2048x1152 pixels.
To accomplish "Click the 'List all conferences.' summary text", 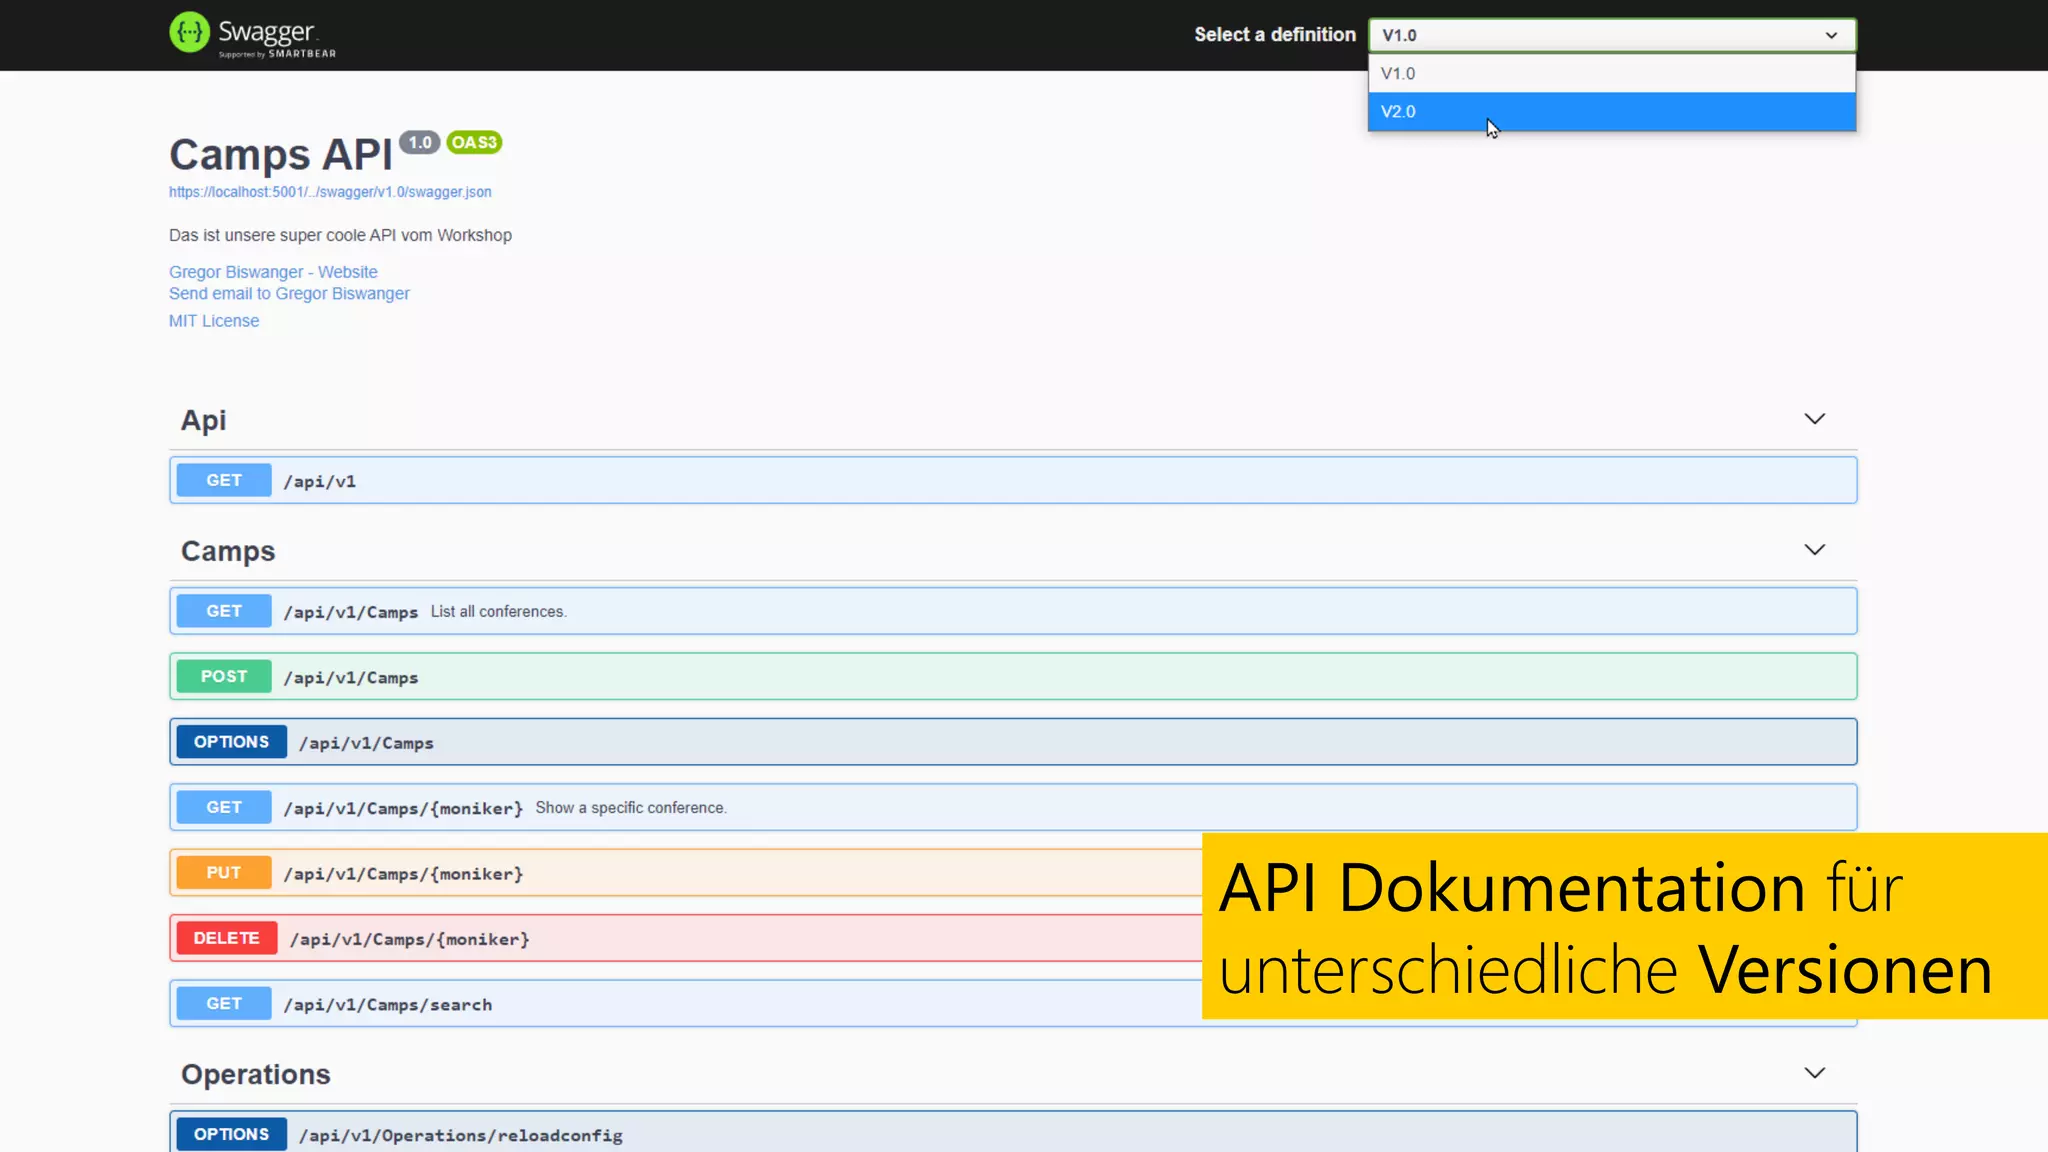I will click(498, 611).
